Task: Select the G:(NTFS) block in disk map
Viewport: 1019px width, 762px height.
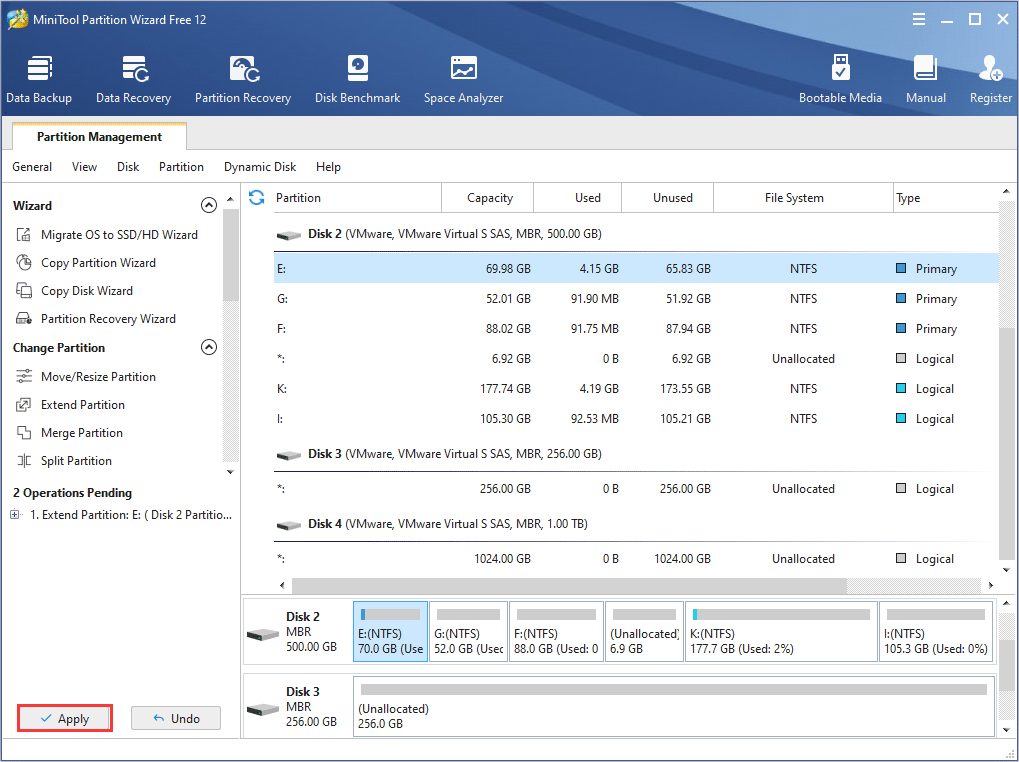Action: tap(468, 632)
